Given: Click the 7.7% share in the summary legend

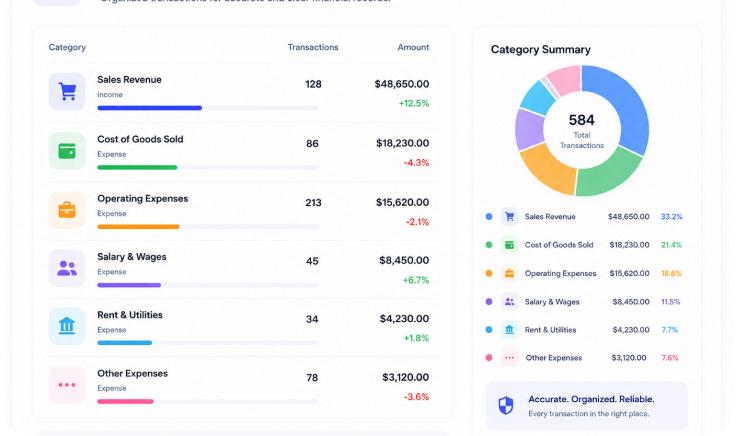Looking at the screenshot, I should (669, 330).
